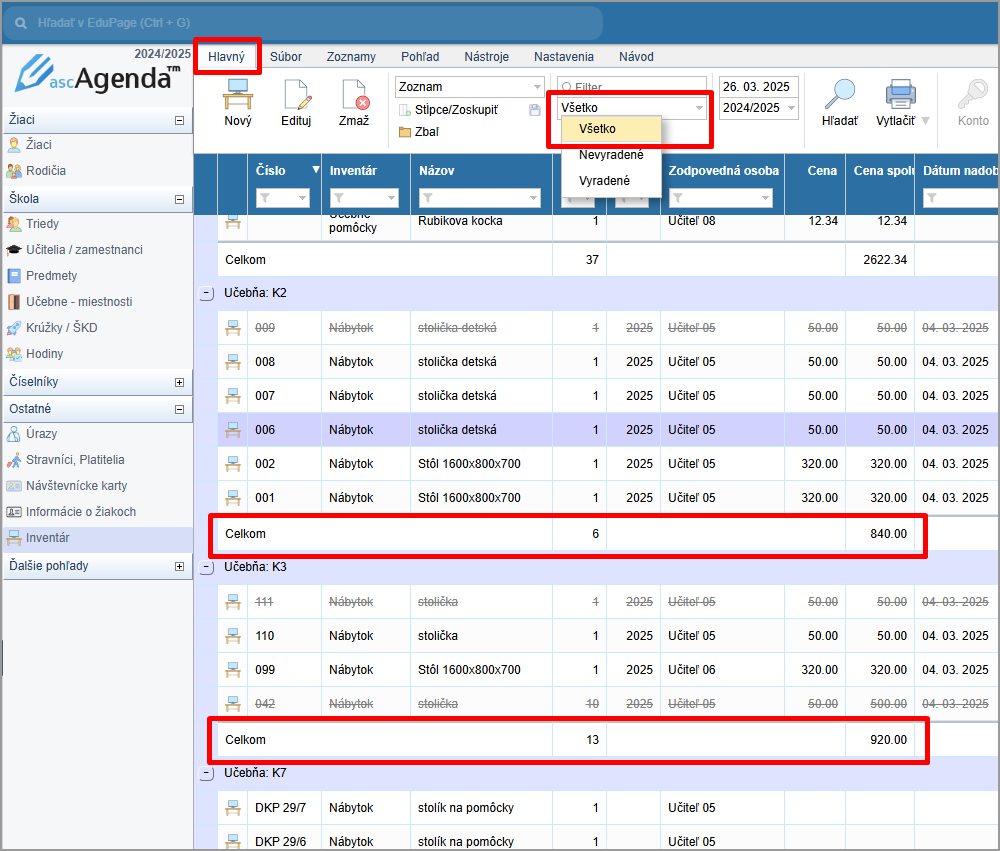Collapse the Žiaci sidebar section
The image size is (1000, 851).
(179, 120)
